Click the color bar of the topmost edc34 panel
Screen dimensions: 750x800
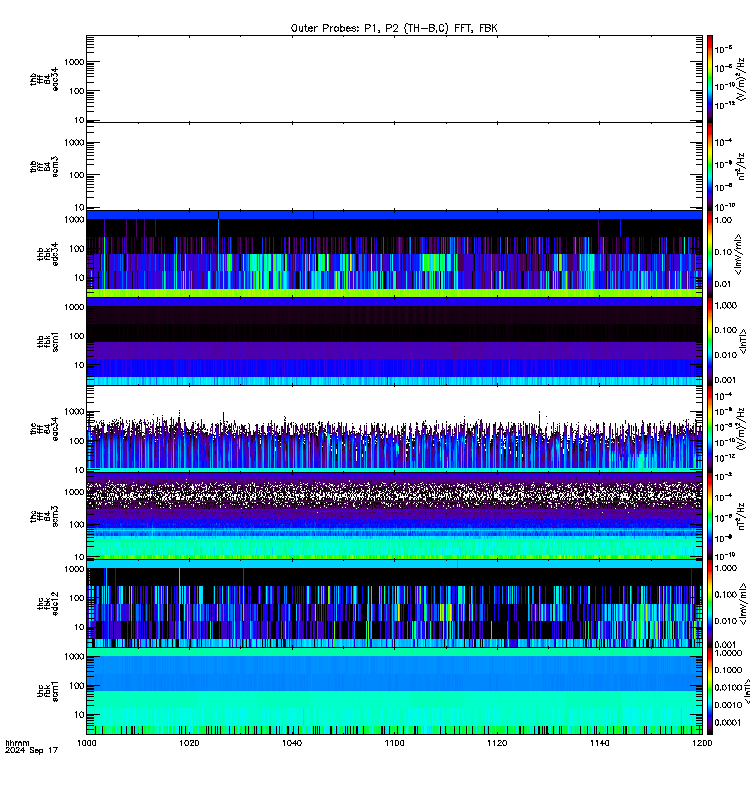[x=710, y=79]
